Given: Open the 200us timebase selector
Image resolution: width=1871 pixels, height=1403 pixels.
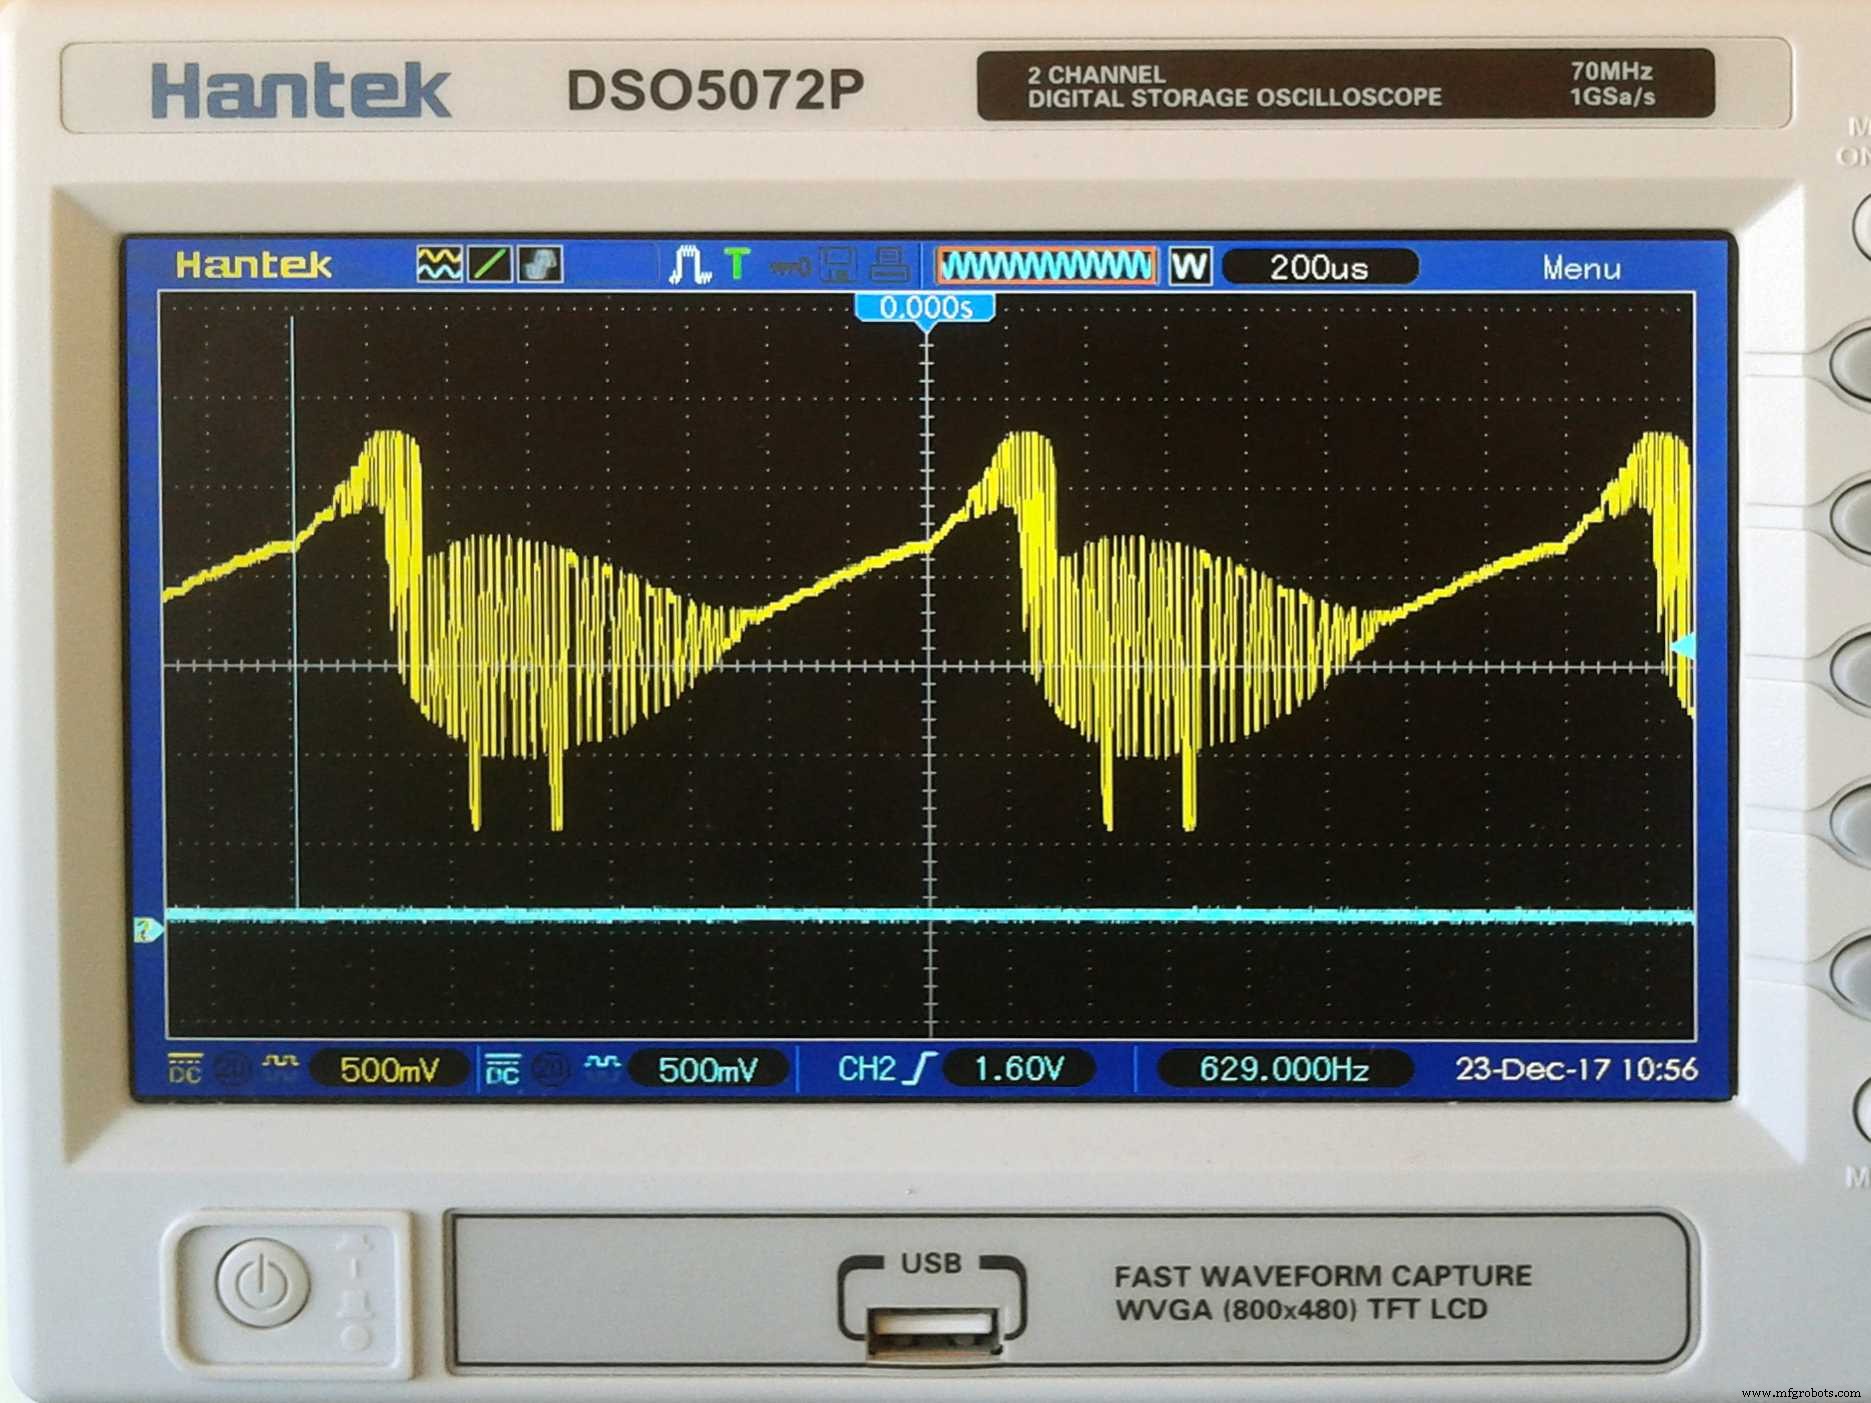Looking at the screenshot, I should (1320, 265).
